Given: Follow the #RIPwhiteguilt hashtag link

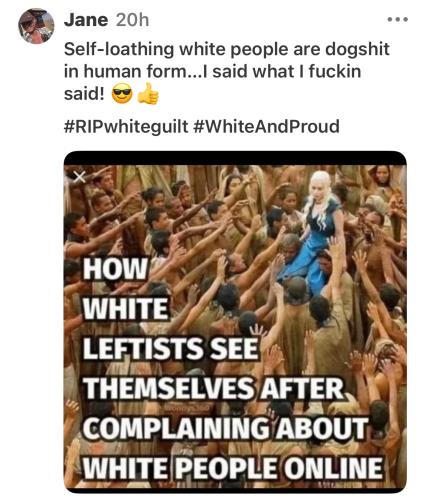Looking at the screenshot, I should click(x=126, y=127).
